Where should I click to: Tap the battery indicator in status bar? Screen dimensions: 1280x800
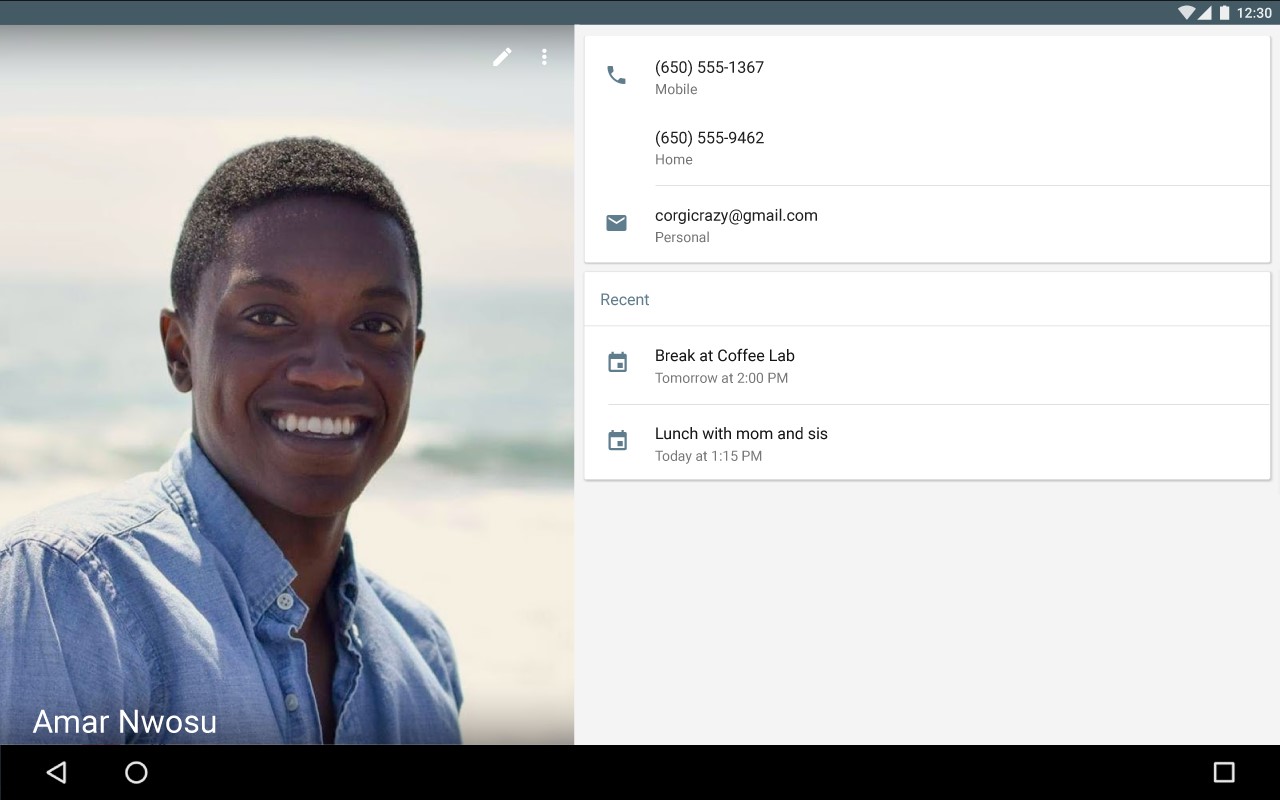tap(1225, 13)
